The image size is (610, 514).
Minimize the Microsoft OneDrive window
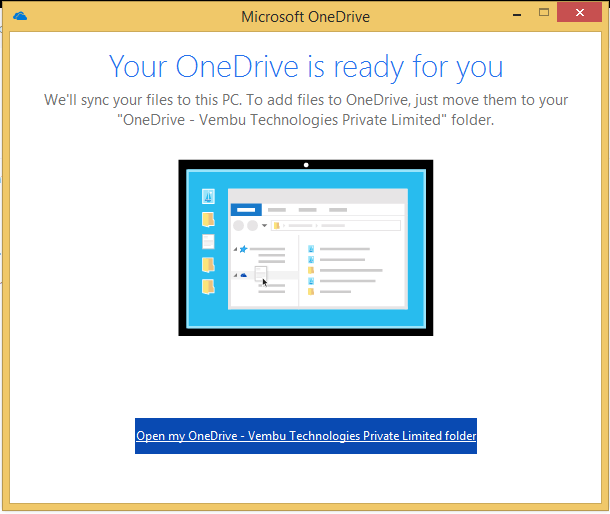click(x=517, y=14)
